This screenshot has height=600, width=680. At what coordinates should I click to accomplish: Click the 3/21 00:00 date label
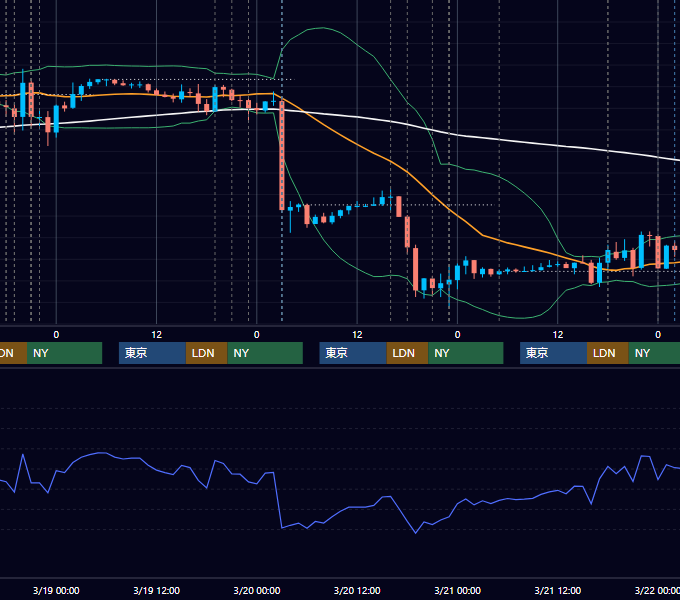coord(458,590)
